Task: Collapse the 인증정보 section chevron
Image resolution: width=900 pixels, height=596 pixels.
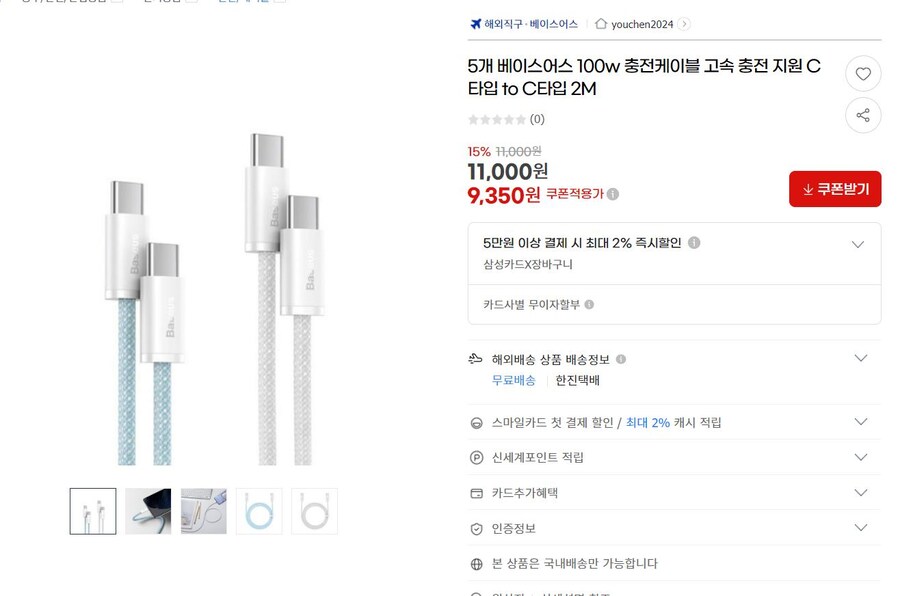Action: click(861, 527)
